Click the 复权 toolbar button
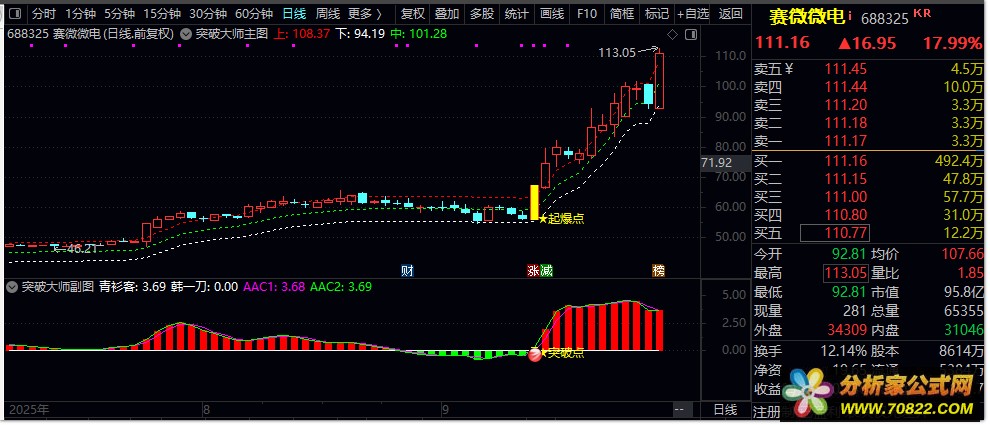The width and height of the screenshot is (990, 425). pyautogui.click(x=413, y=13)
